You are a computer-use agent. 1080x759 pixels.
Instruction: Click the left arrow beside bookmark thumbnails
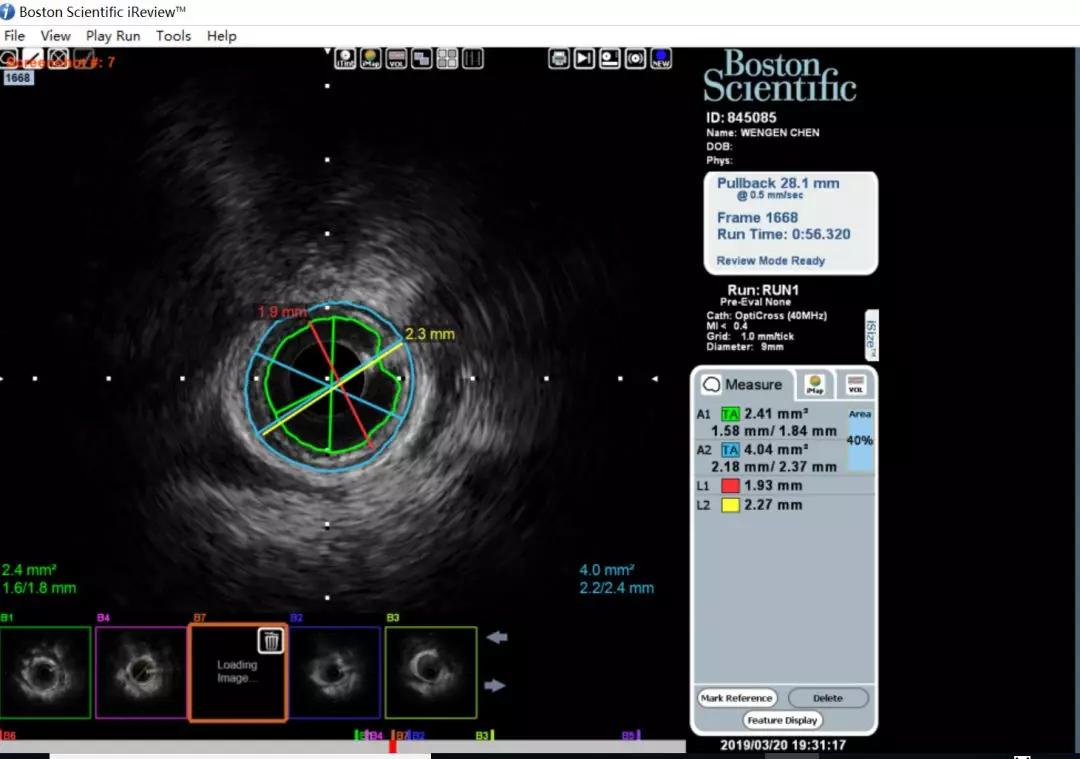coord(496,638)
